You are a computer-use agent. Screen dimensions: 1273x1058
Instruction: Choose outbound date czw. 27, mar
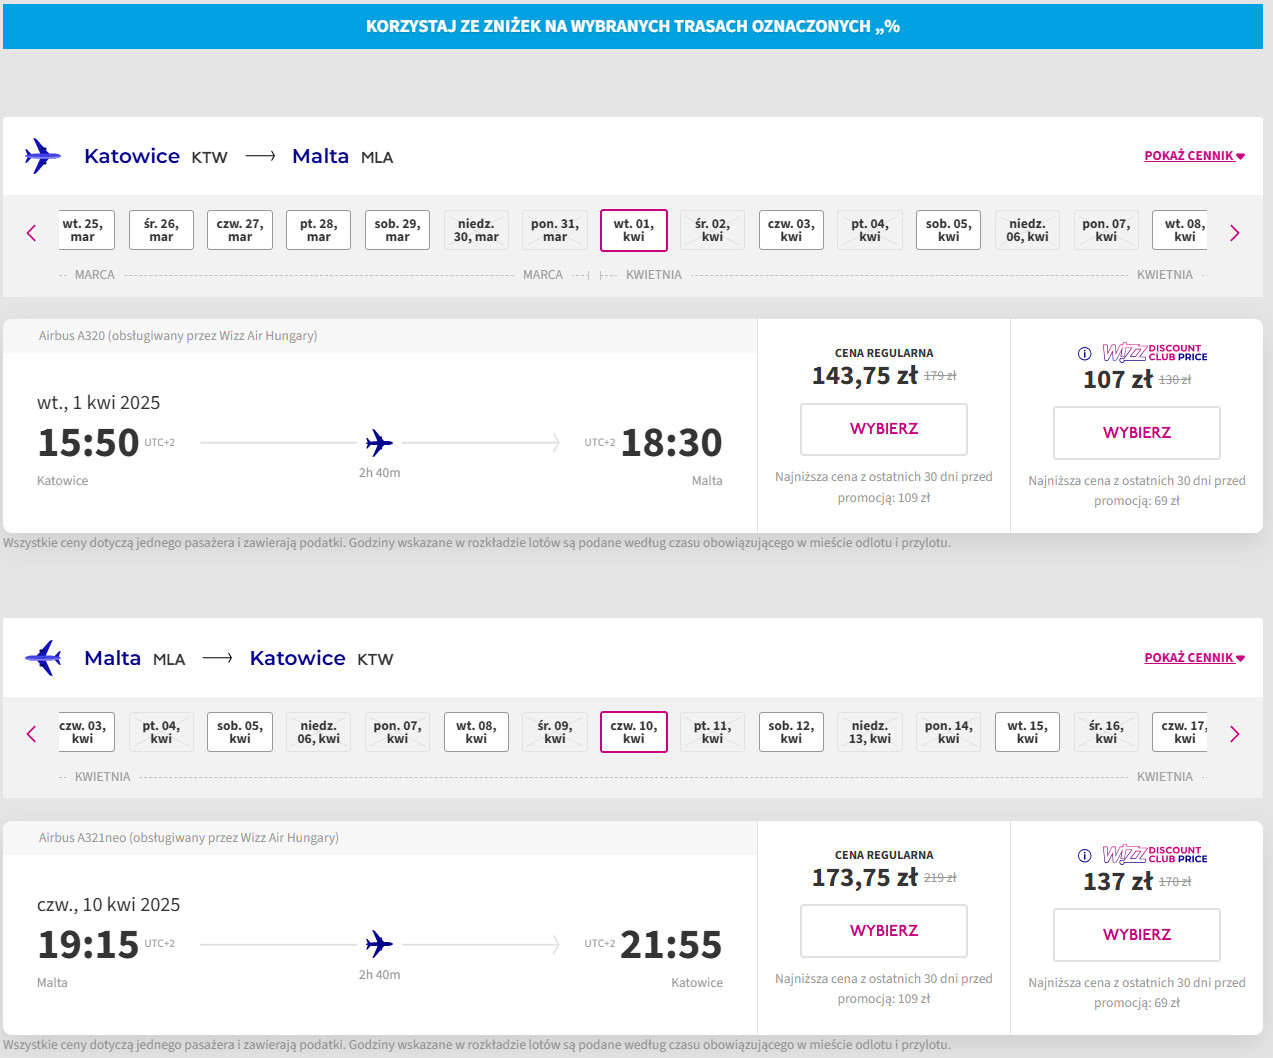tap(240, 231)
